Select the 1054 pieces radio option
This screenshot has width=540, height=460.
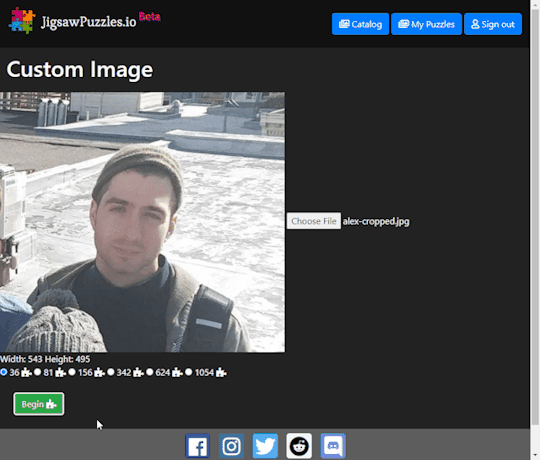188,372
